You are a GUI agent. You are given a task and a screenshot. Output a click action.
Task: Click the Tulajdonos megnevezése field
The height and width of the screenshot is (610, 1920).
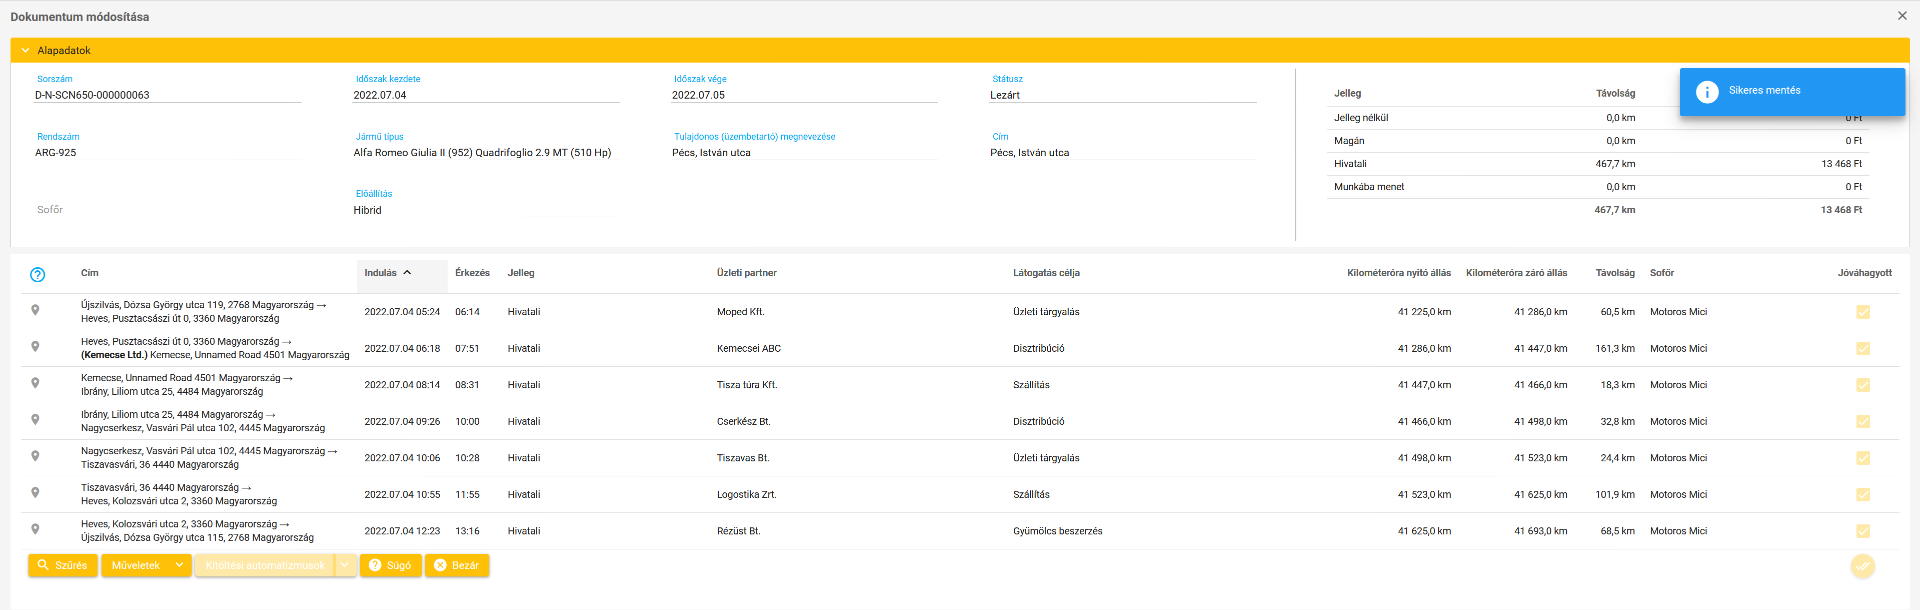click(805, 153)
